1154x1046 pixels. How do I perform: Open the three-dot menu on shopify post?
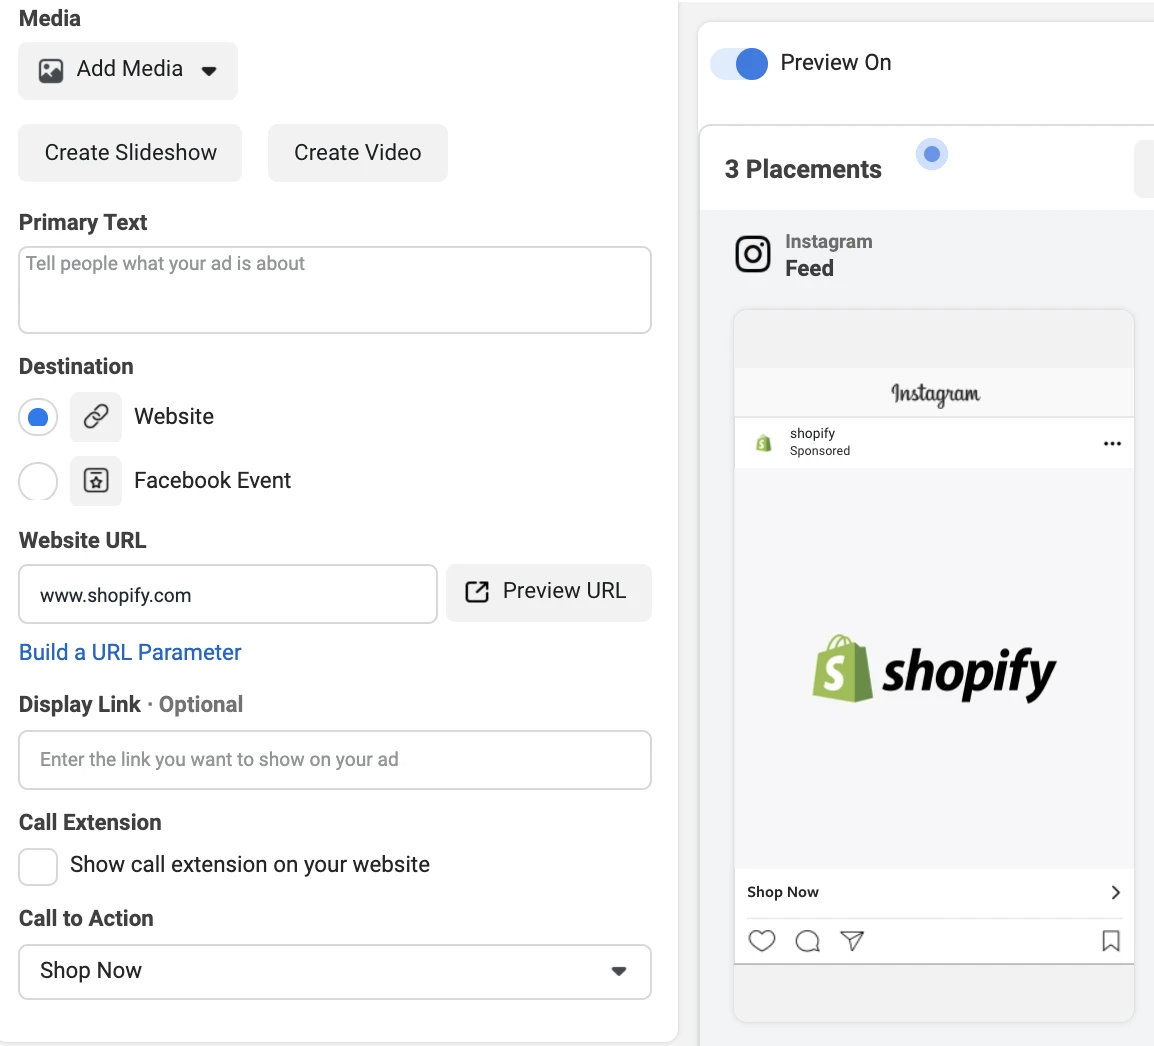(1112, 443)
